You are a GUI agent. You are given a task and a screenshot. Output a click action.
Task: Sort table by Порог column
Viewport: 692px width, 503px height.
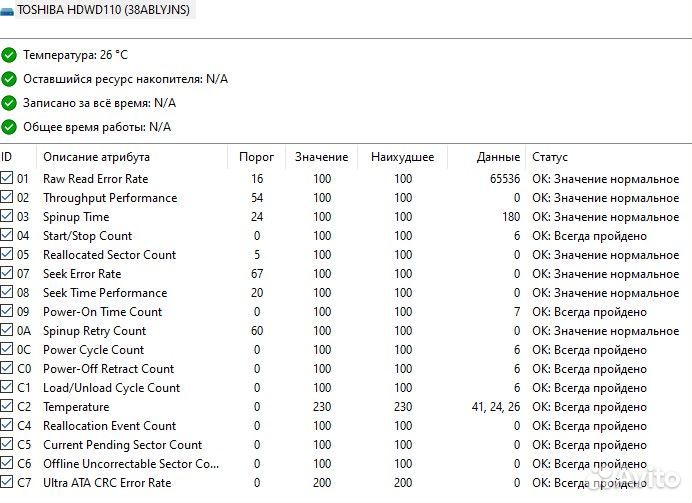[x=257, y=157]
